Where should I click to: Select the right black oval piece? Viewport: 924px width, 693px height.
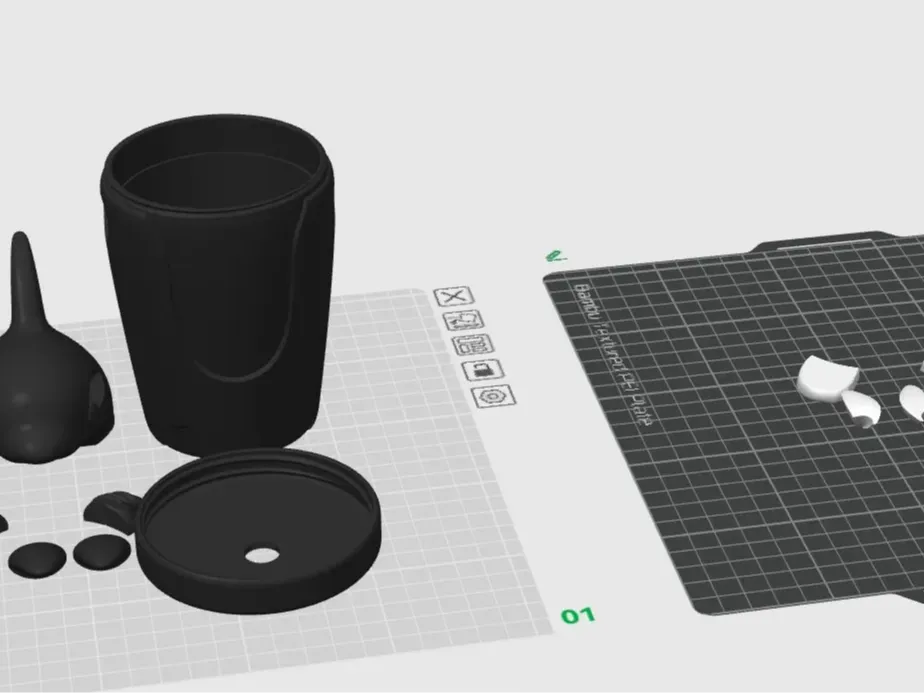[x=100, y=549]
